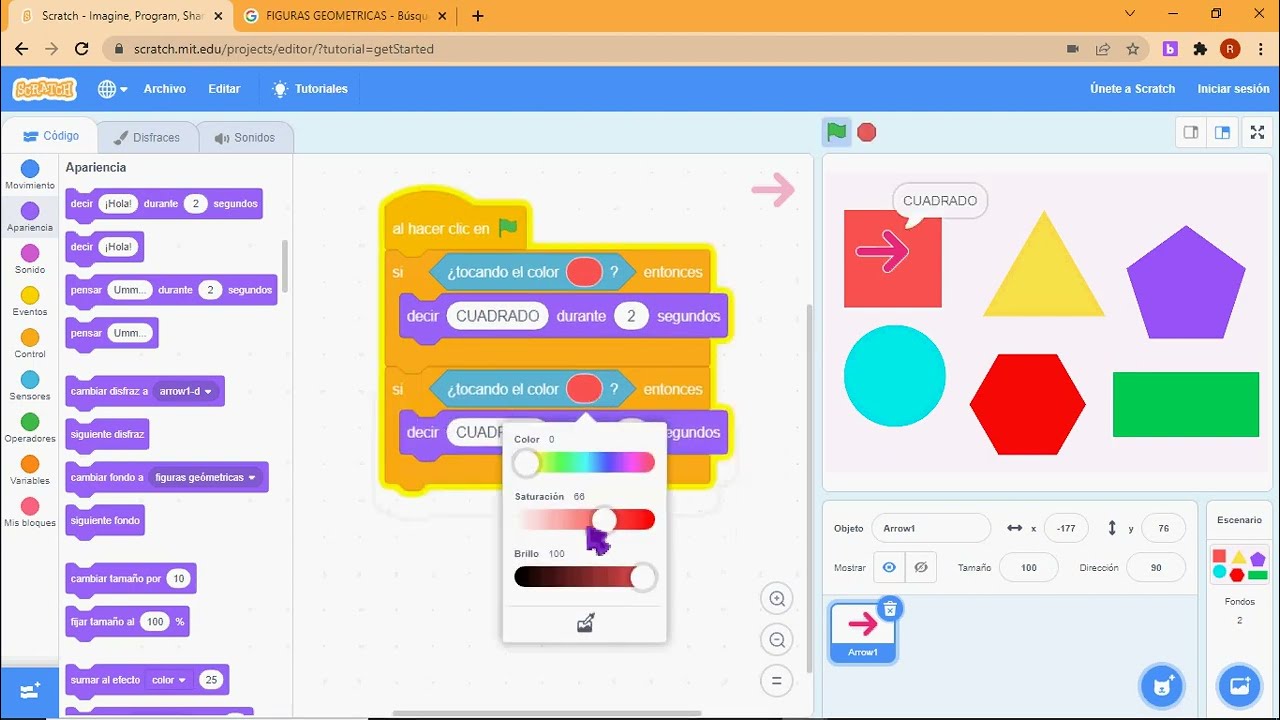Select the Mis bloques category
The image size is (1280, 720).
coord(30,512)
